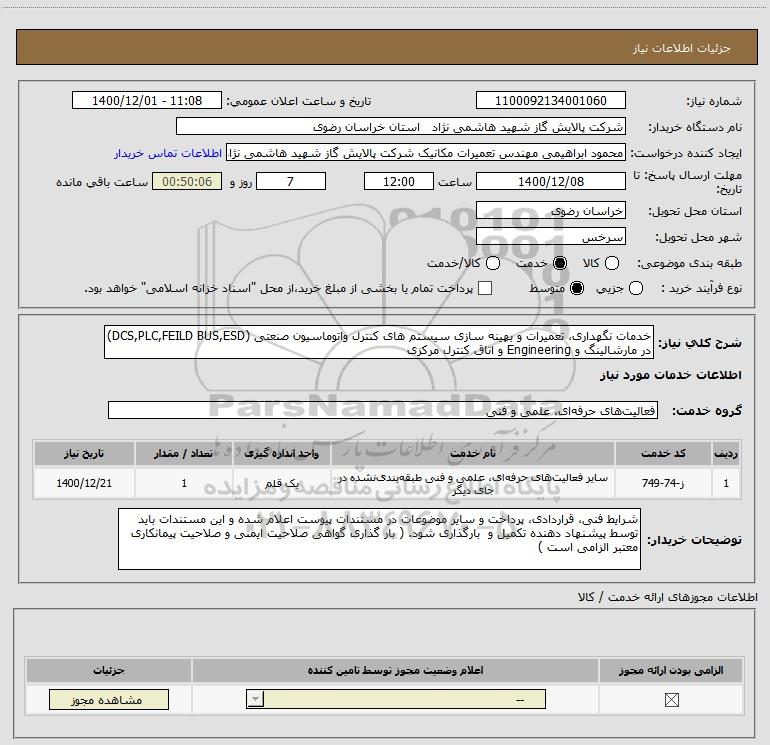Viewport: 770px width, 745px height.
Task: Click the announcement date field 1400/12/01 - 11:08
Action: 147,101
